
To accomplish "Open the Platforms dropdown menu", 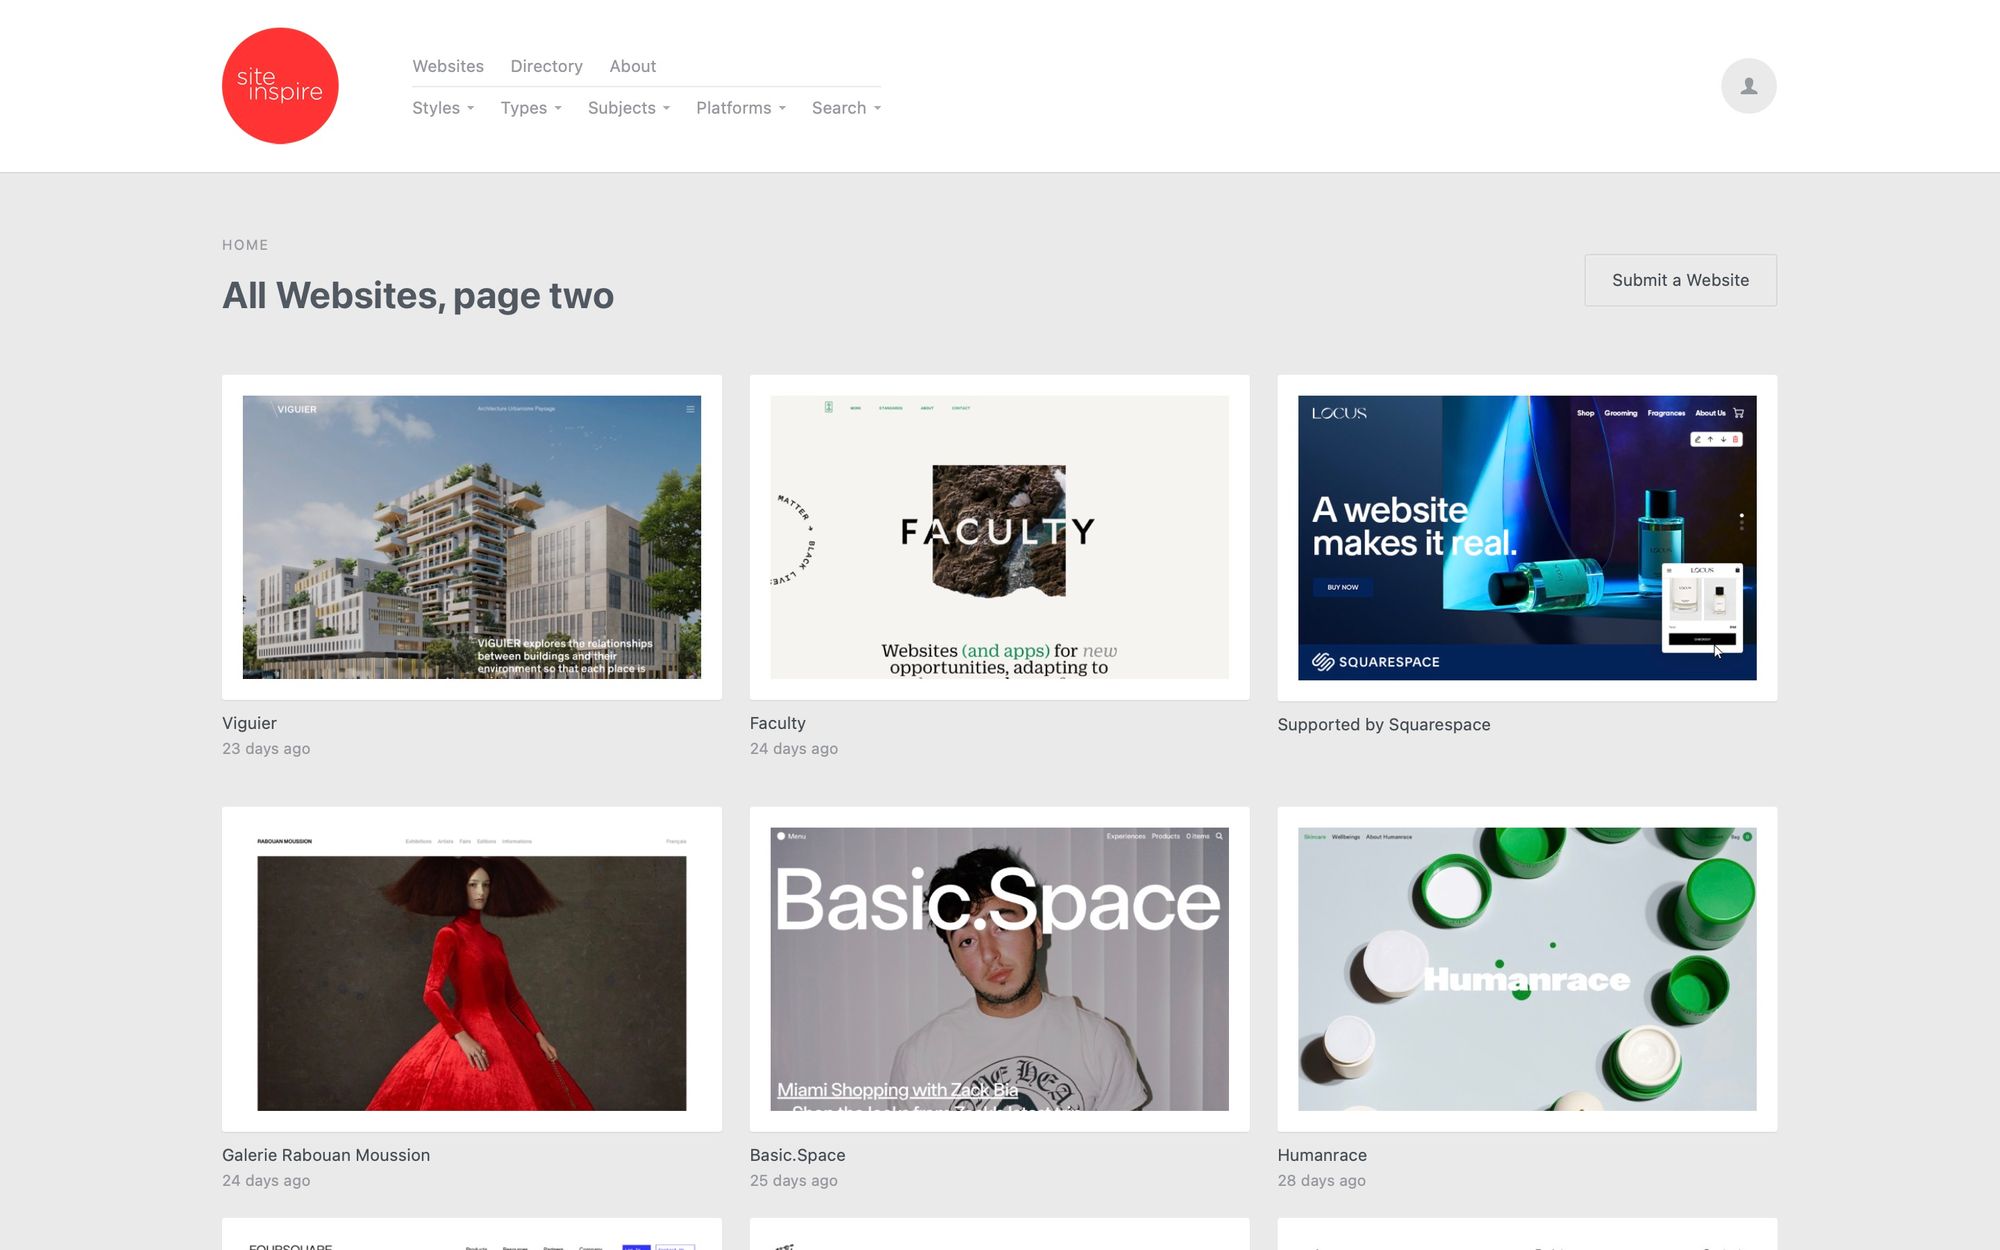I will [741, 108].
